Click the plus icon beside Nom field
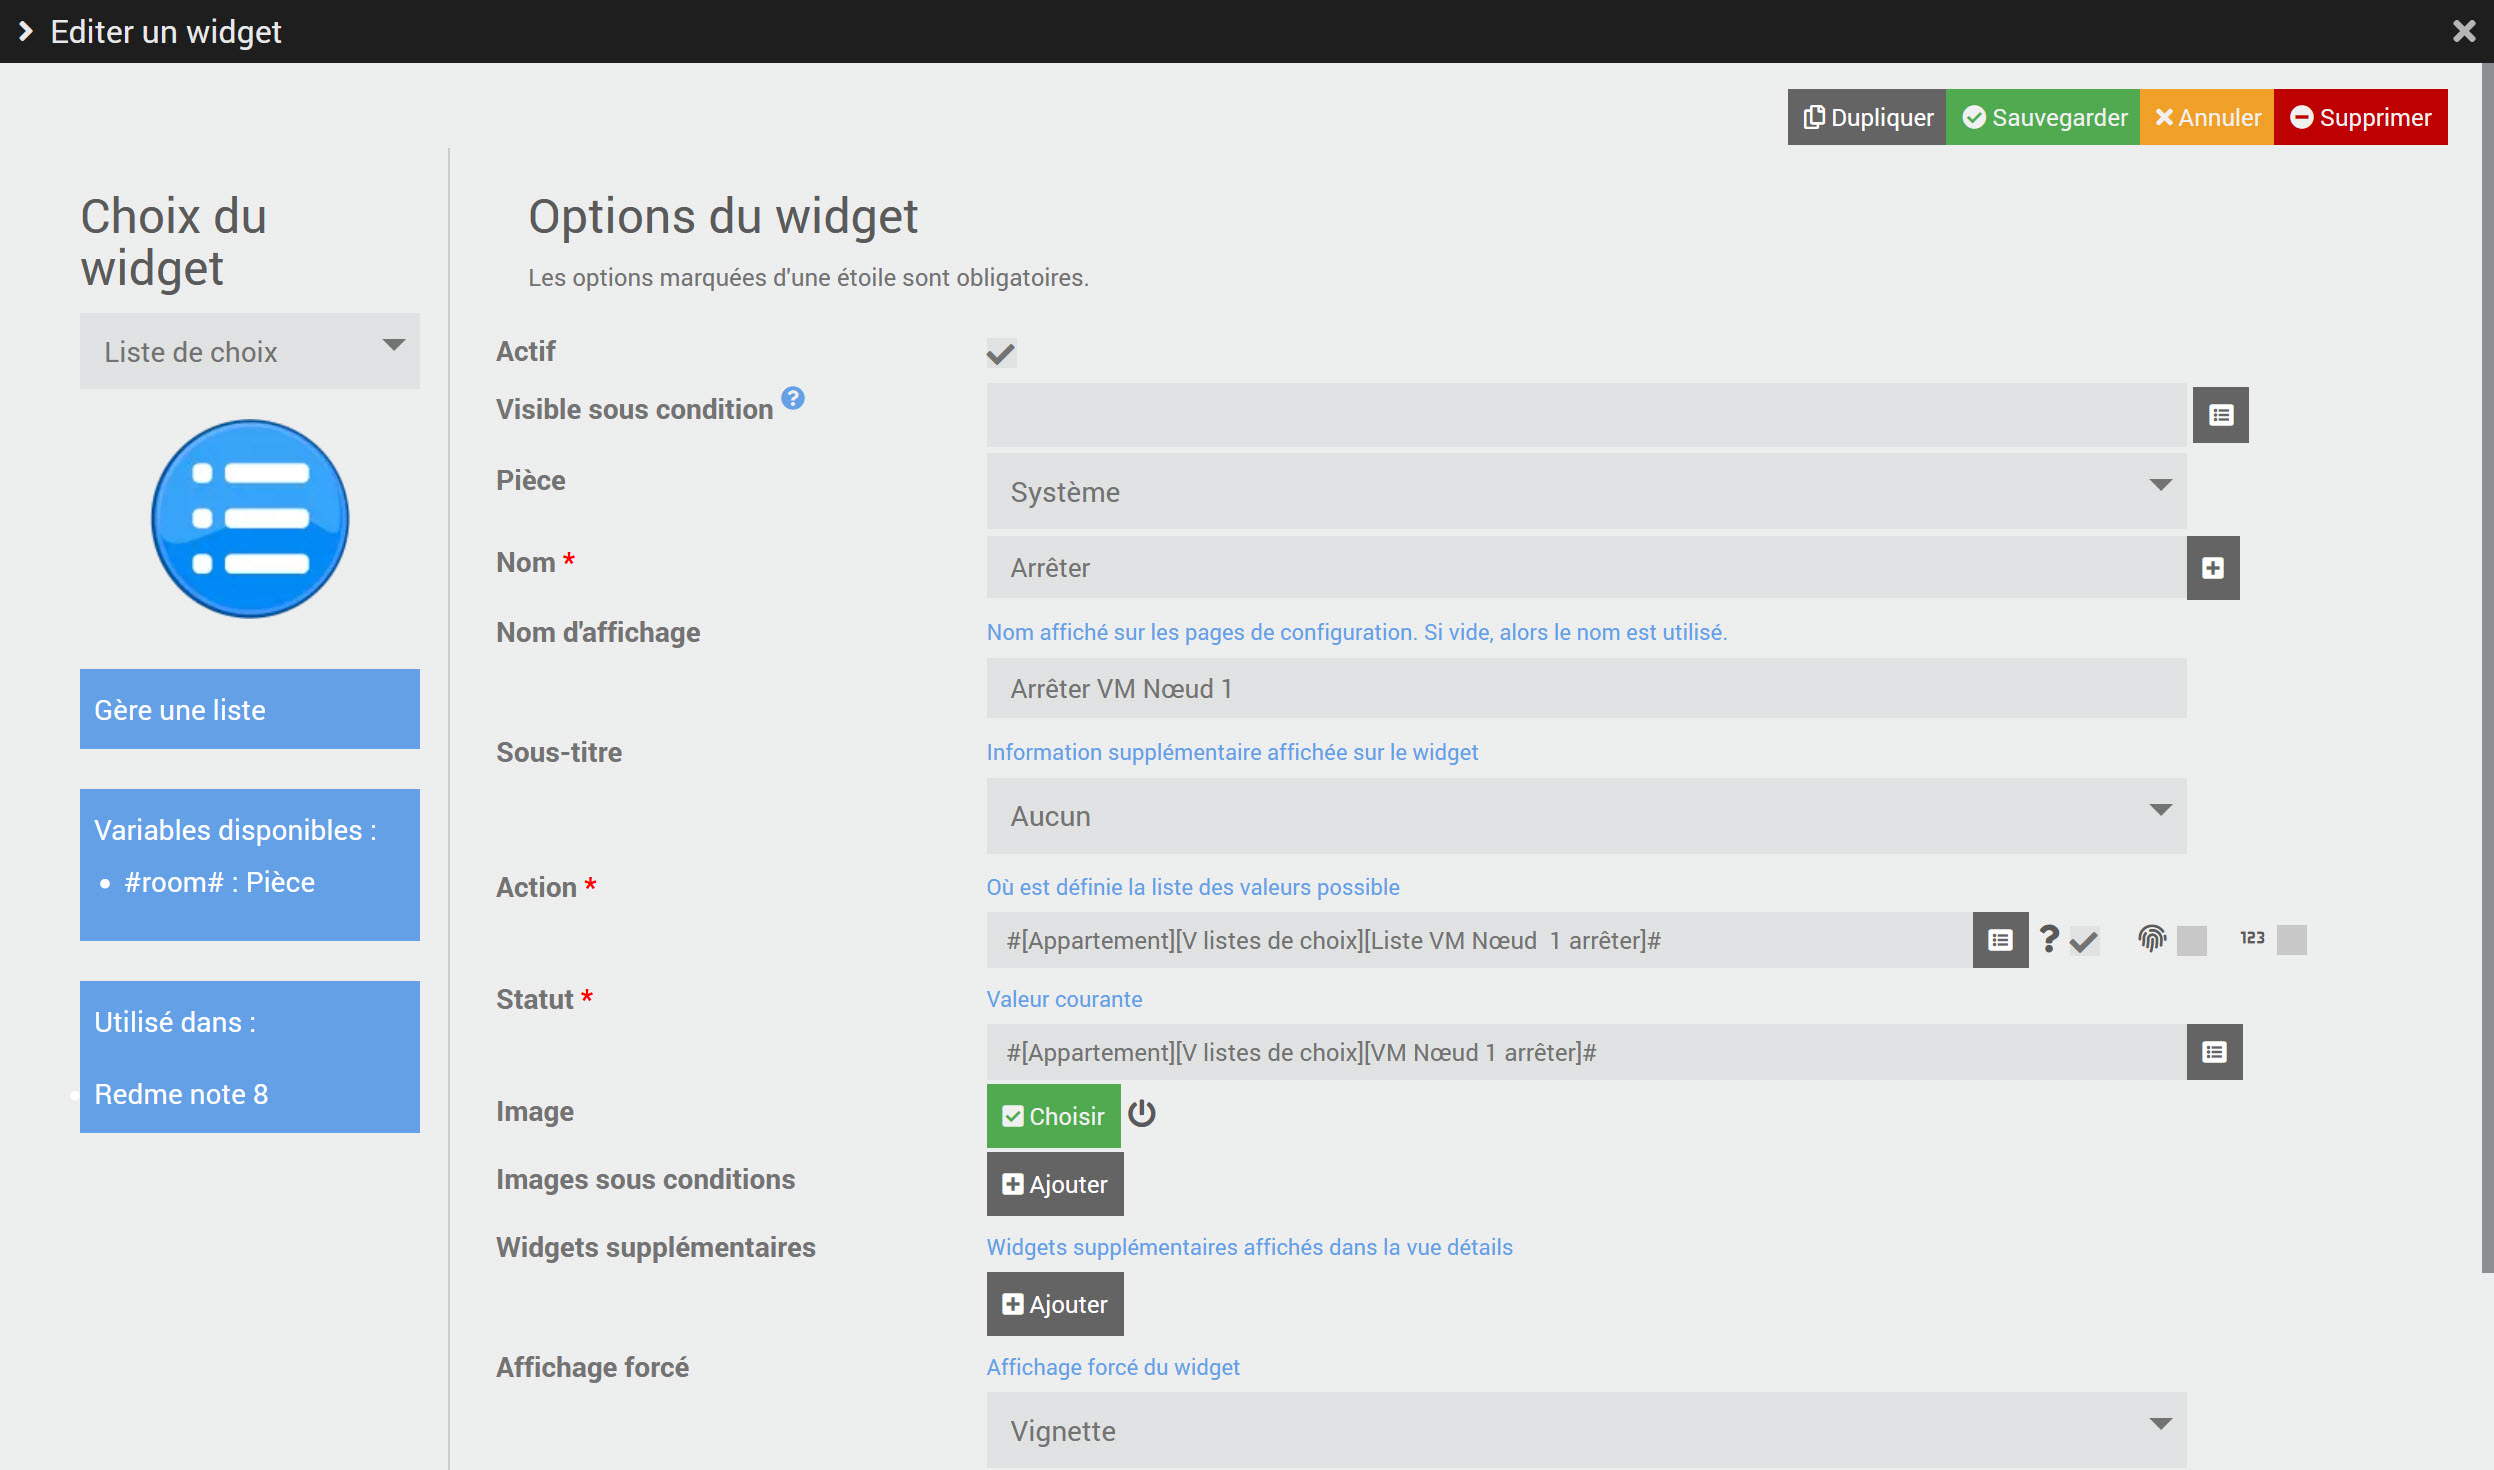2494x1470 pixels. [2212, 568]
